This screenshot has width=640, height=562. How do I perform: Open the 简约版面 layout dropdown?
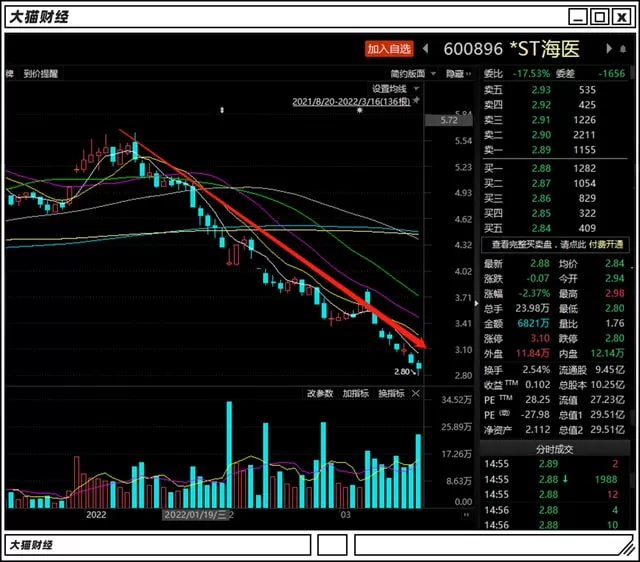coord(413,73)
